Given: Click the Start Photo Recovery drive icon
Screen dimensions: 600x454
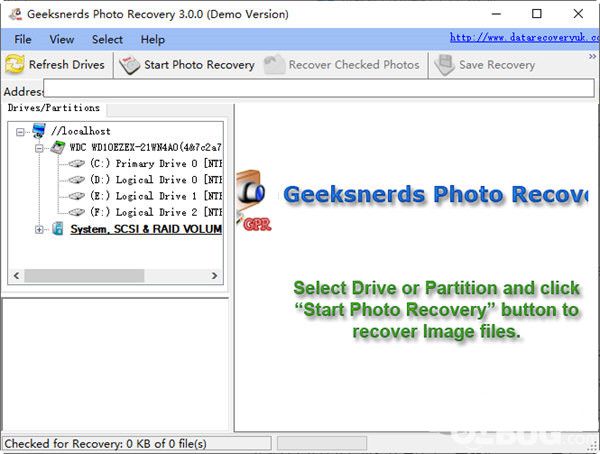Looking at the screenshot, I should 129,65.
